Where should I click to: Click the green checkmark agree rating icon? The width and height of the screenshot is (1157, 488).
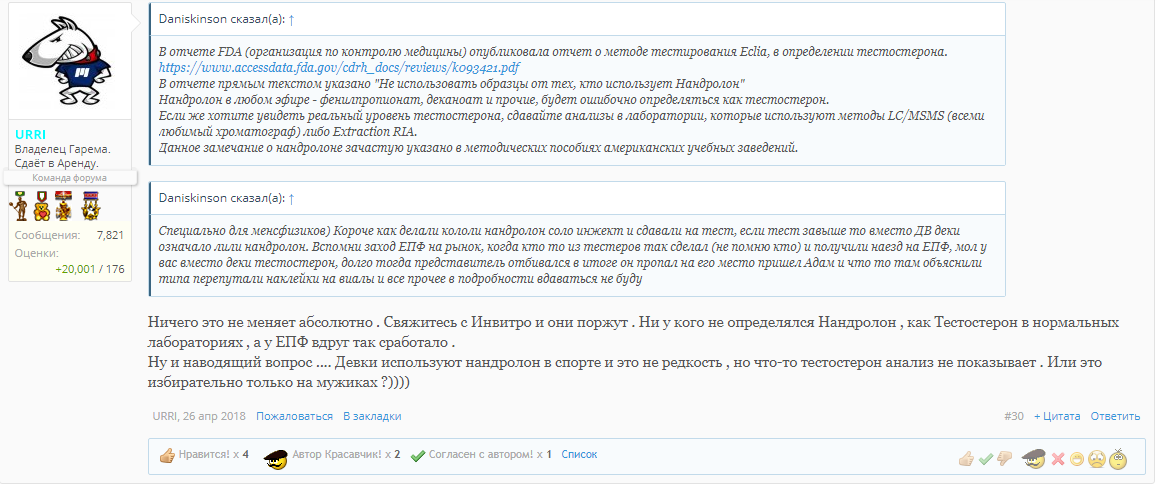(x=986, y=459)
